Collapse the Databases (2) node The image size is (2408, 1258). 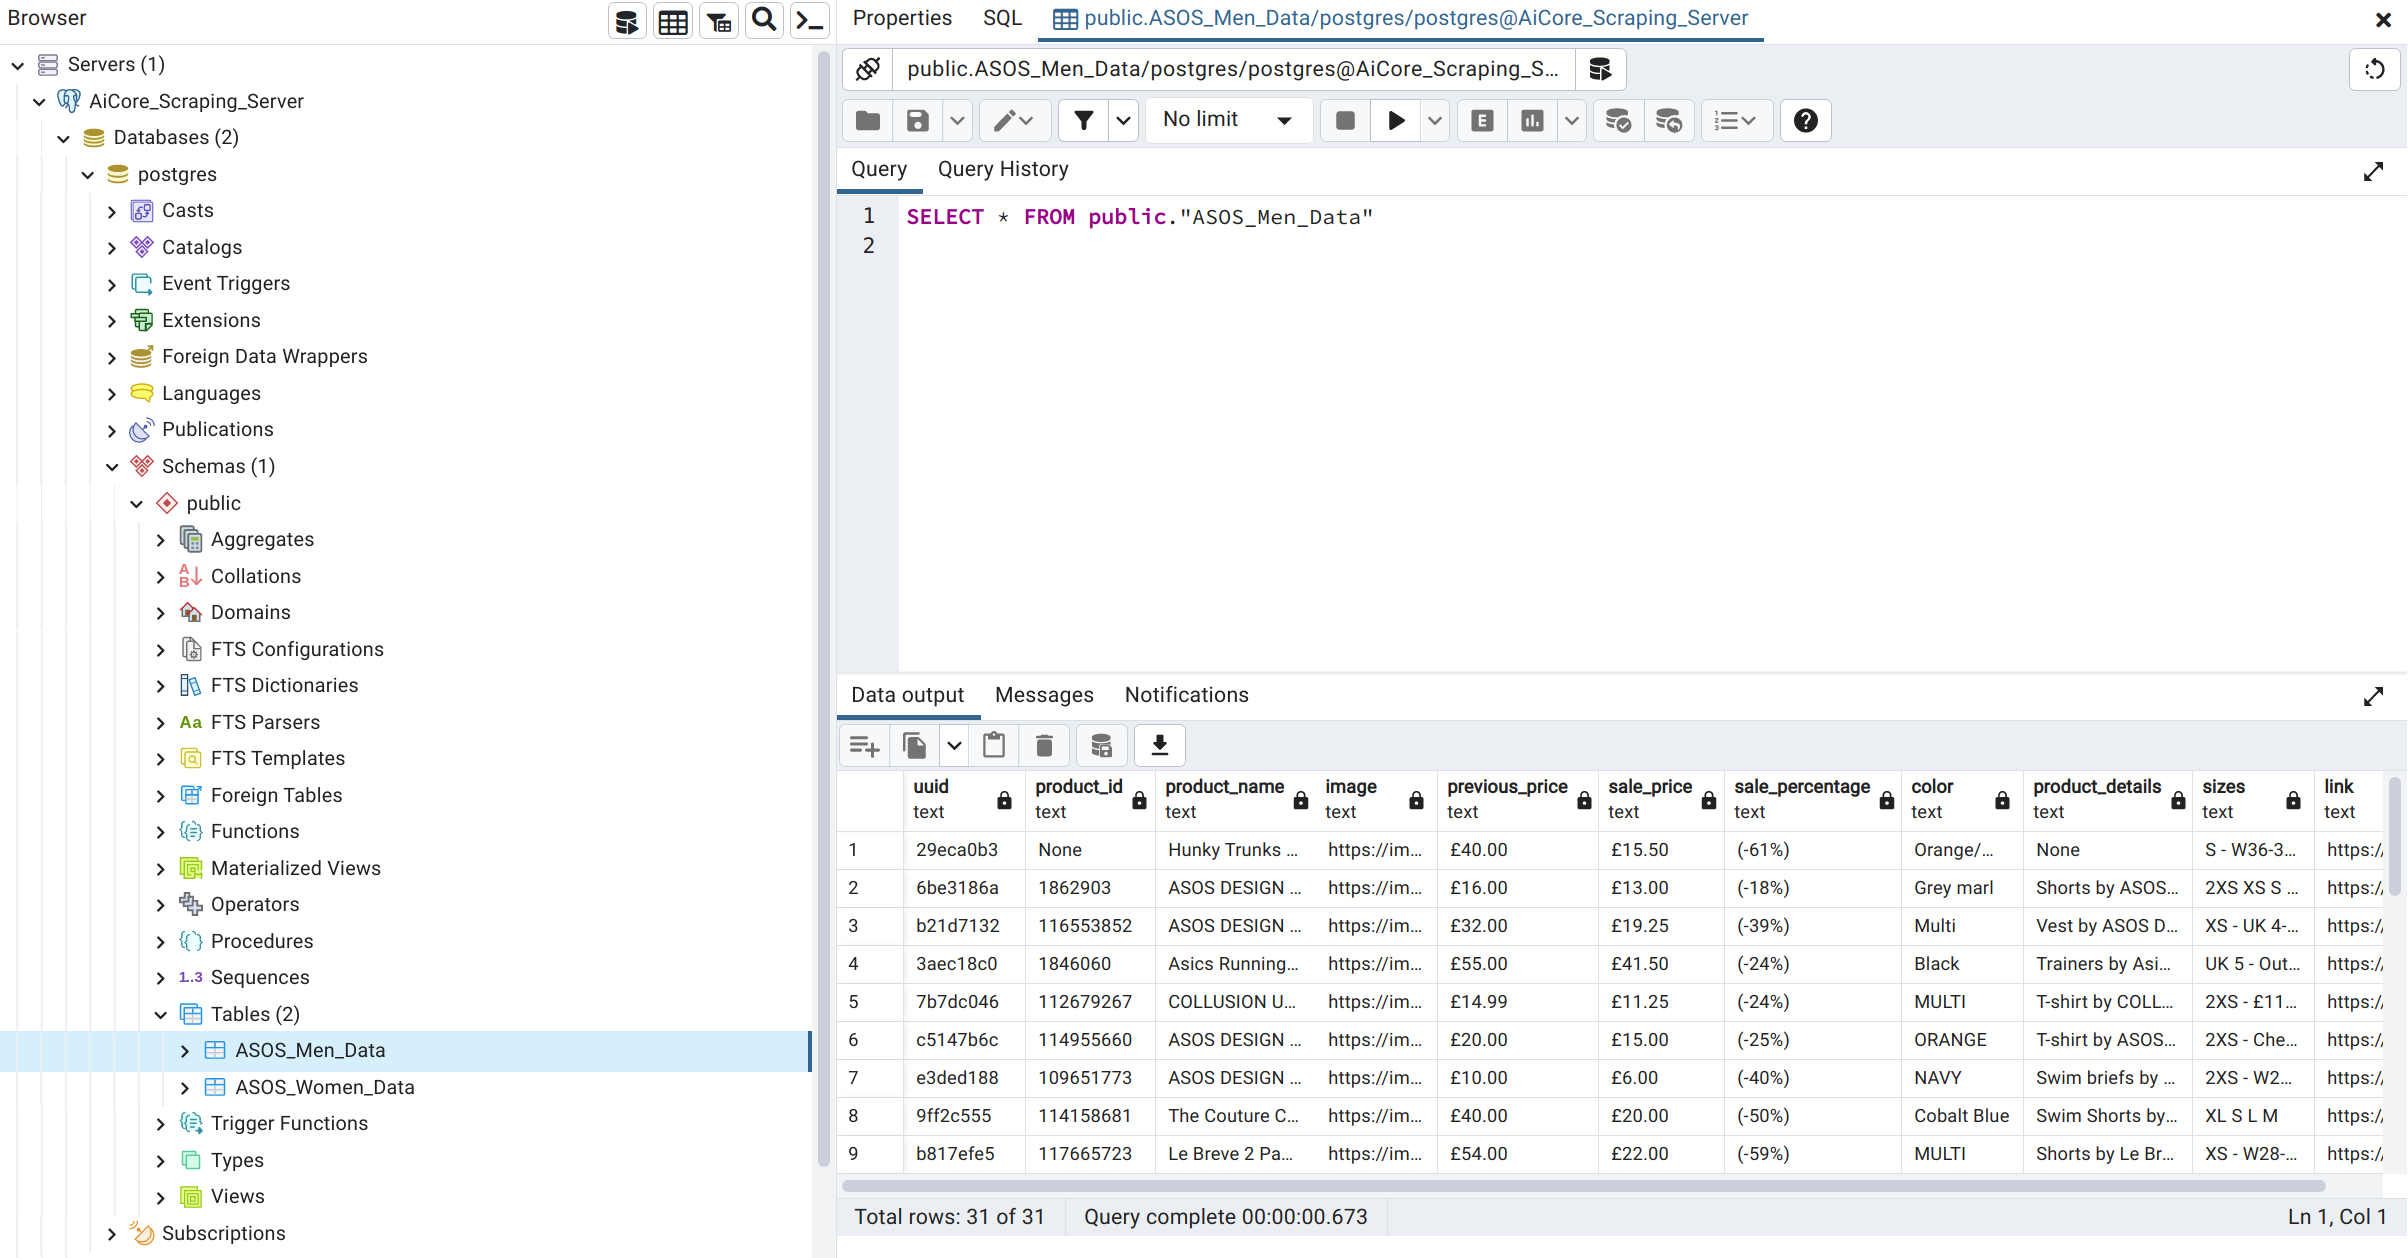64,139
